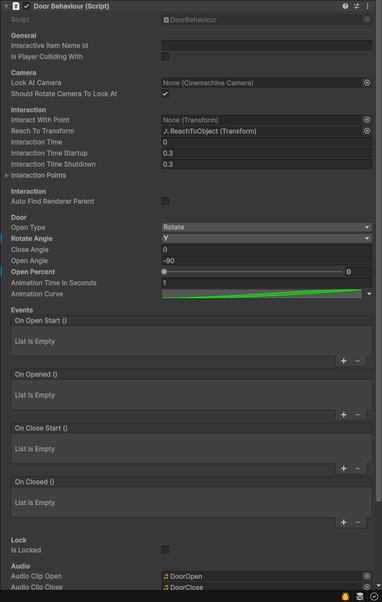Image resolution: width=382 pixels, height=602 pixels.
Task: Click the On Closed () event header
Action: tap(191, 482)
